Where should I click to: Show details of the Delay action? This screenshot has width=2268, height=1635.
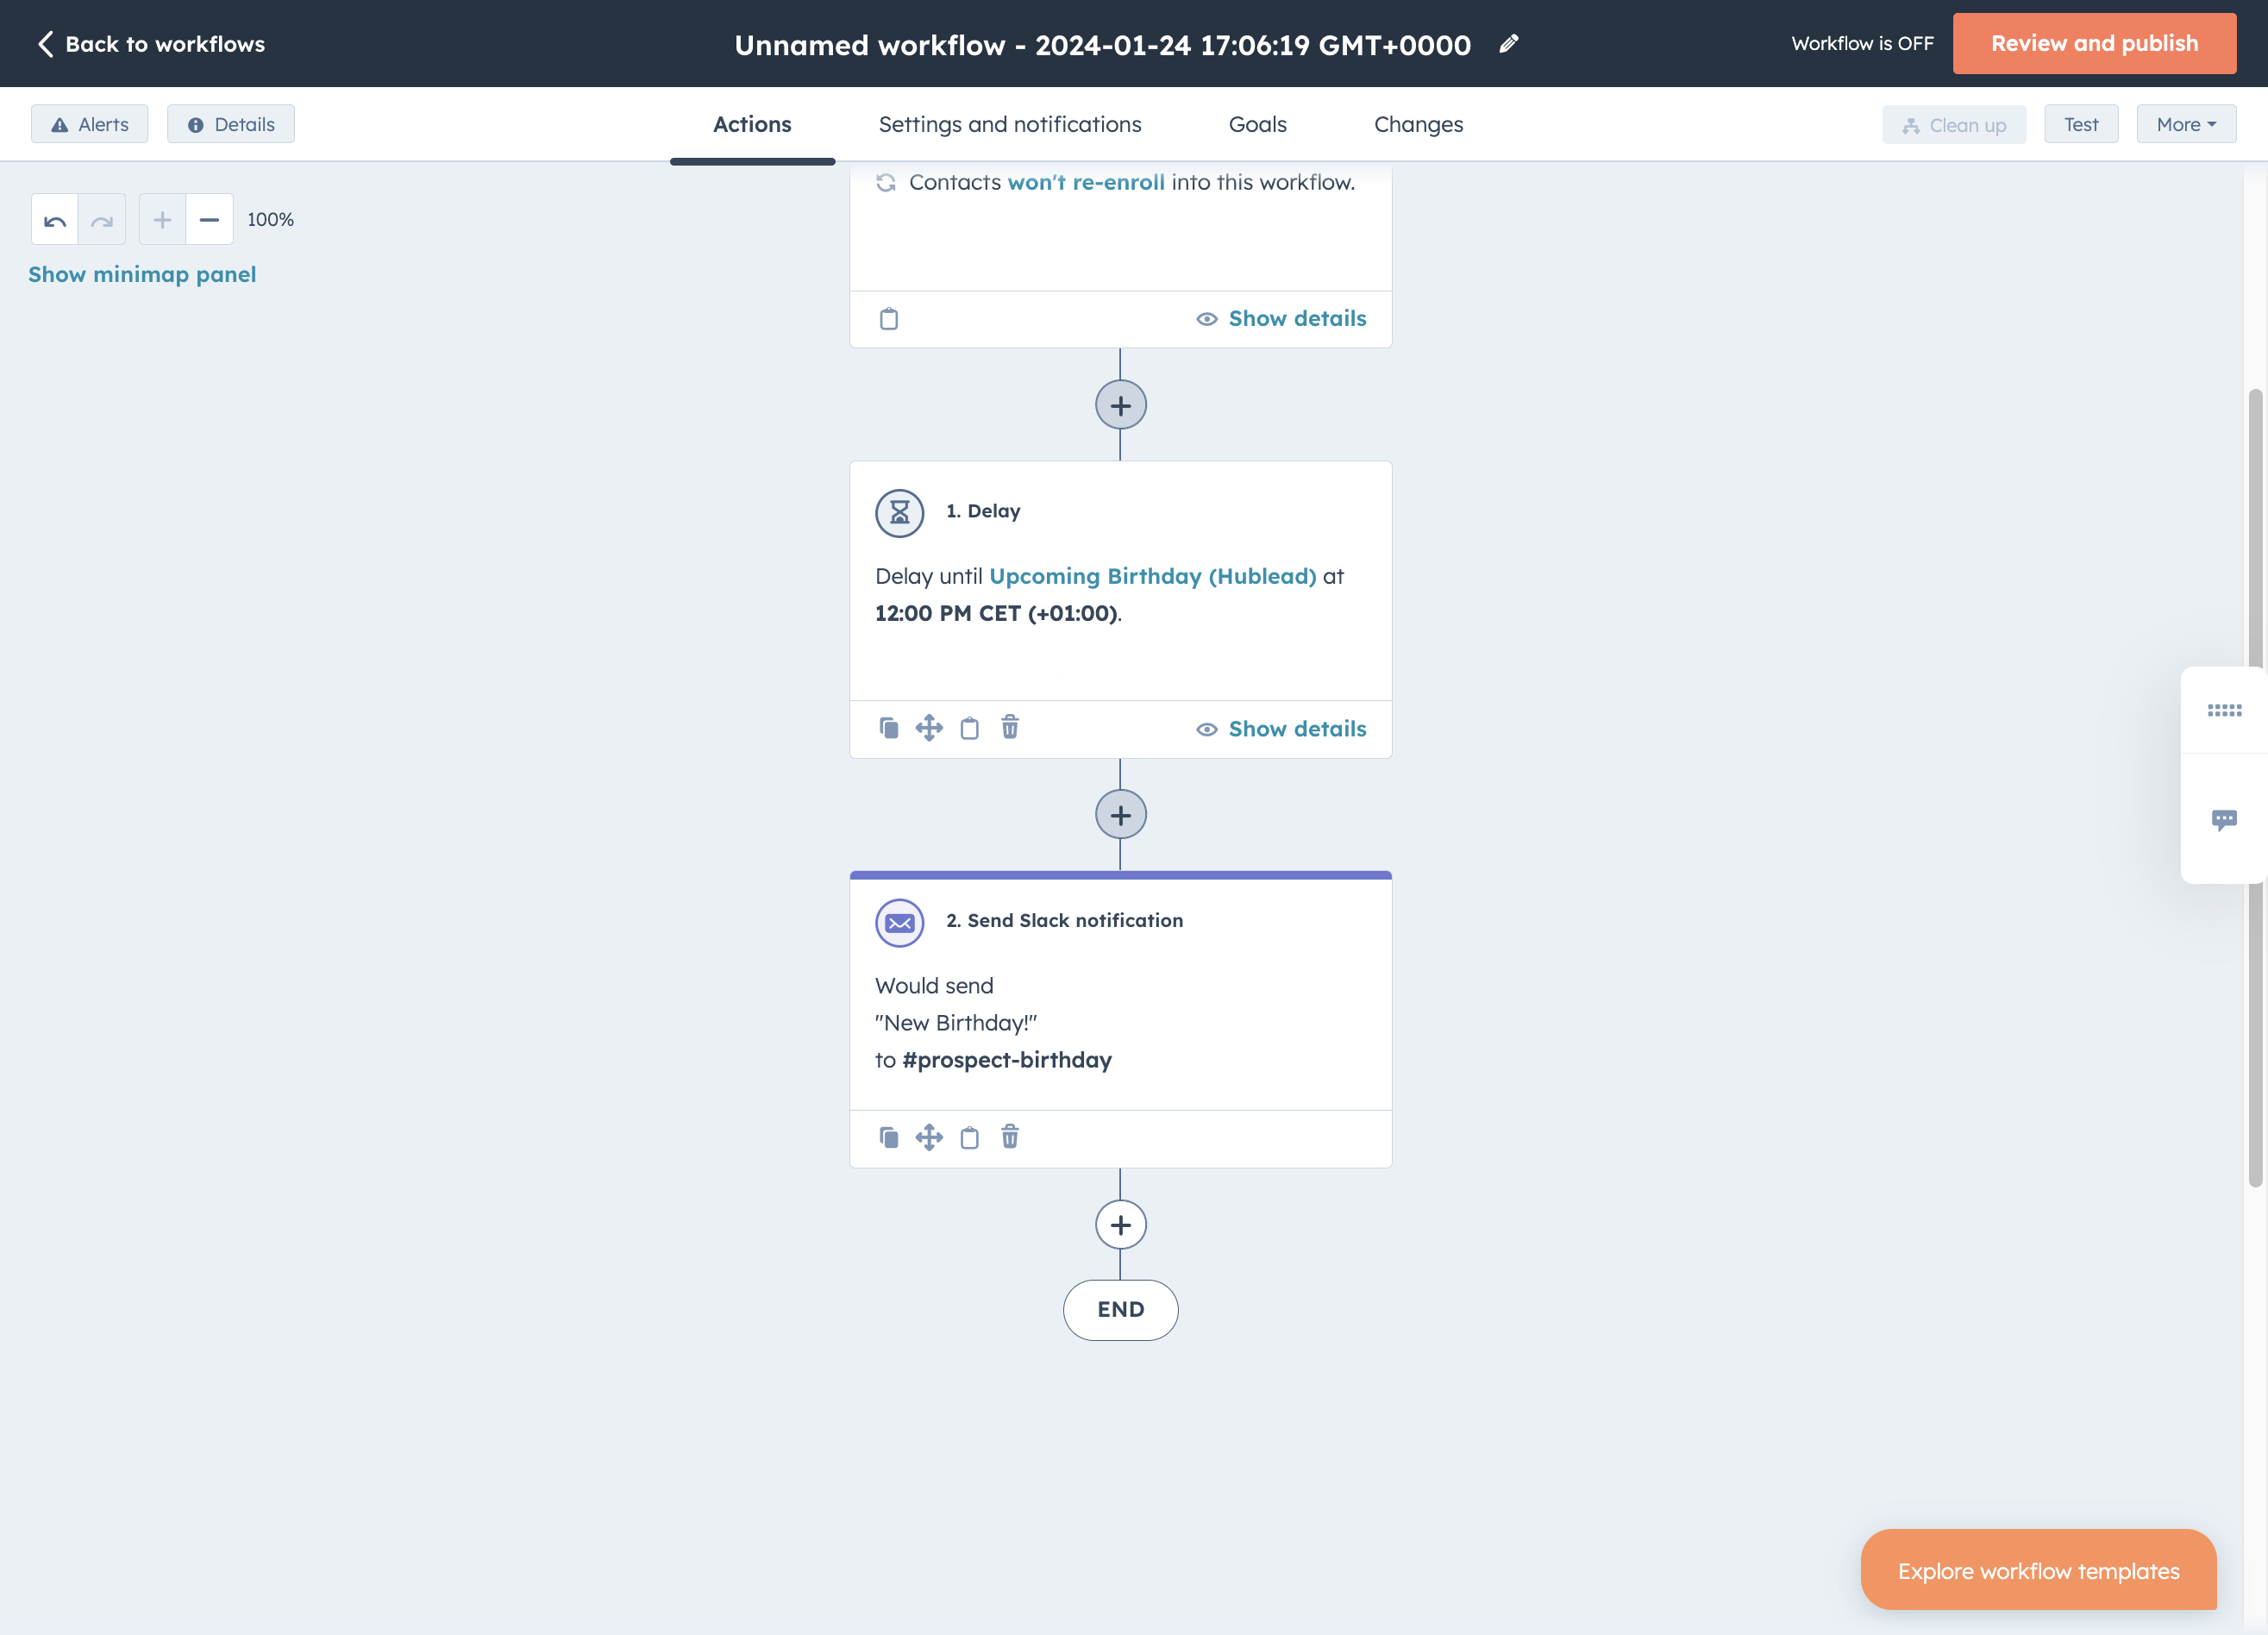click(1281, 729)
